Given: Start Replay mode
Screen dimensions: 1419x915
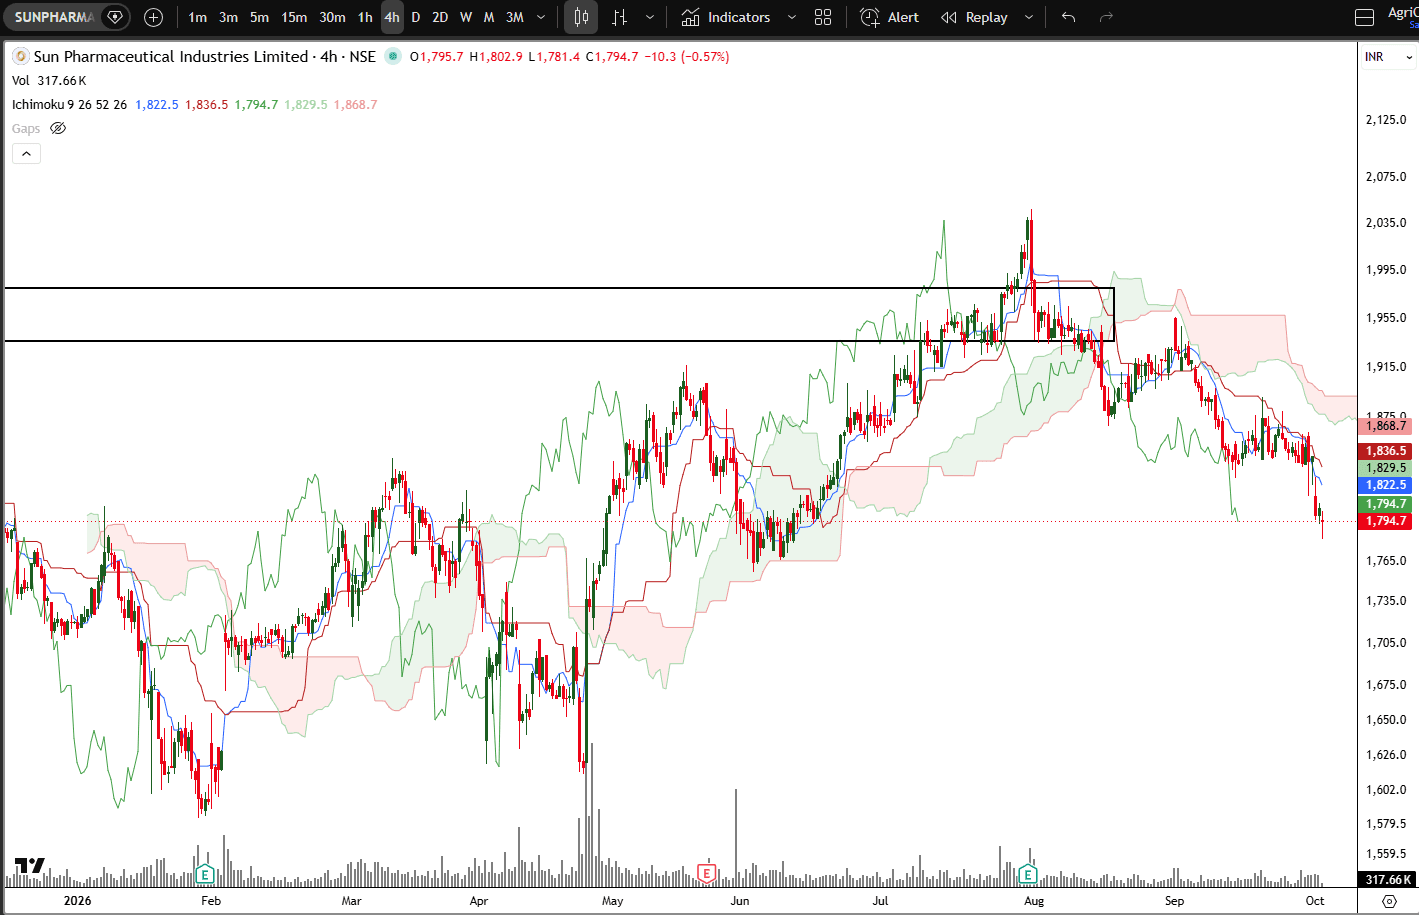Looking at the screenshot, I should click(974, 17).
